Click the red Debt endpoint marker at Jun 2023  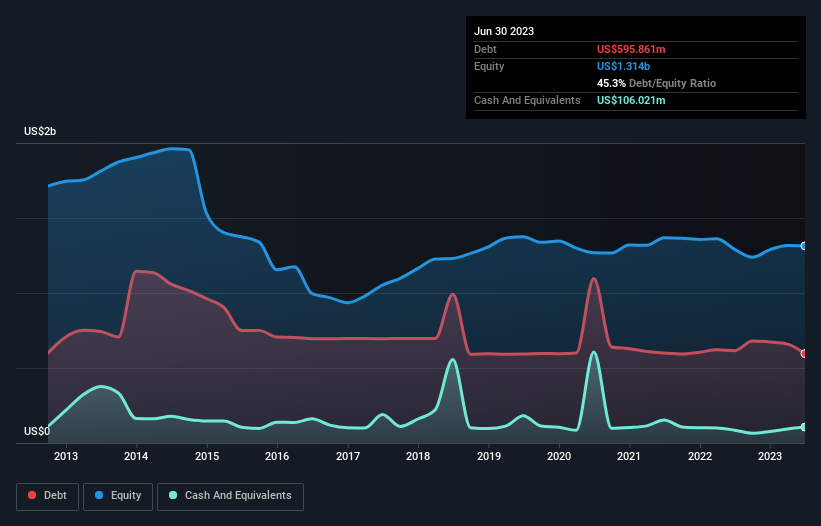(804, 354)
